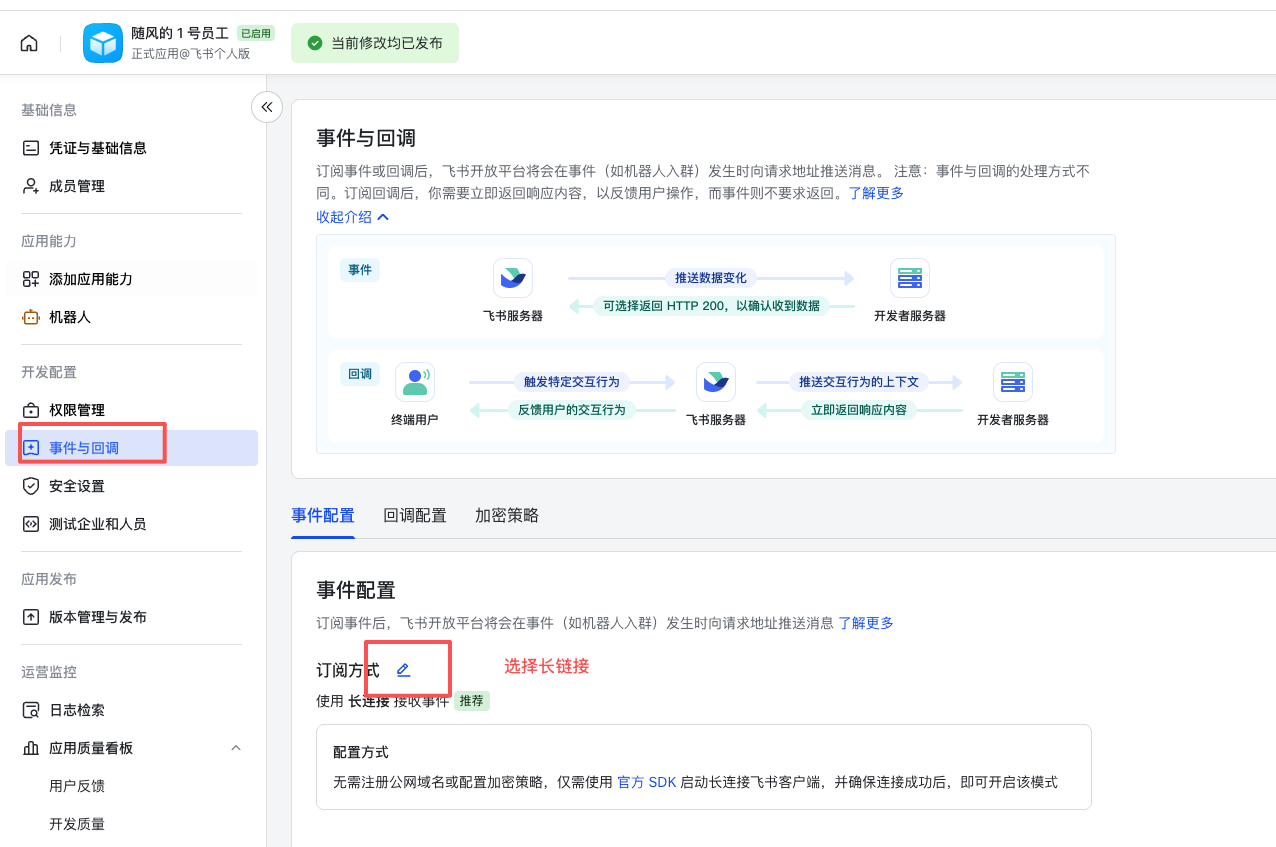Screen dimensions: 1276x847
Task: Open the 了解更多 link in 事件配置
Action: [866, 622]
